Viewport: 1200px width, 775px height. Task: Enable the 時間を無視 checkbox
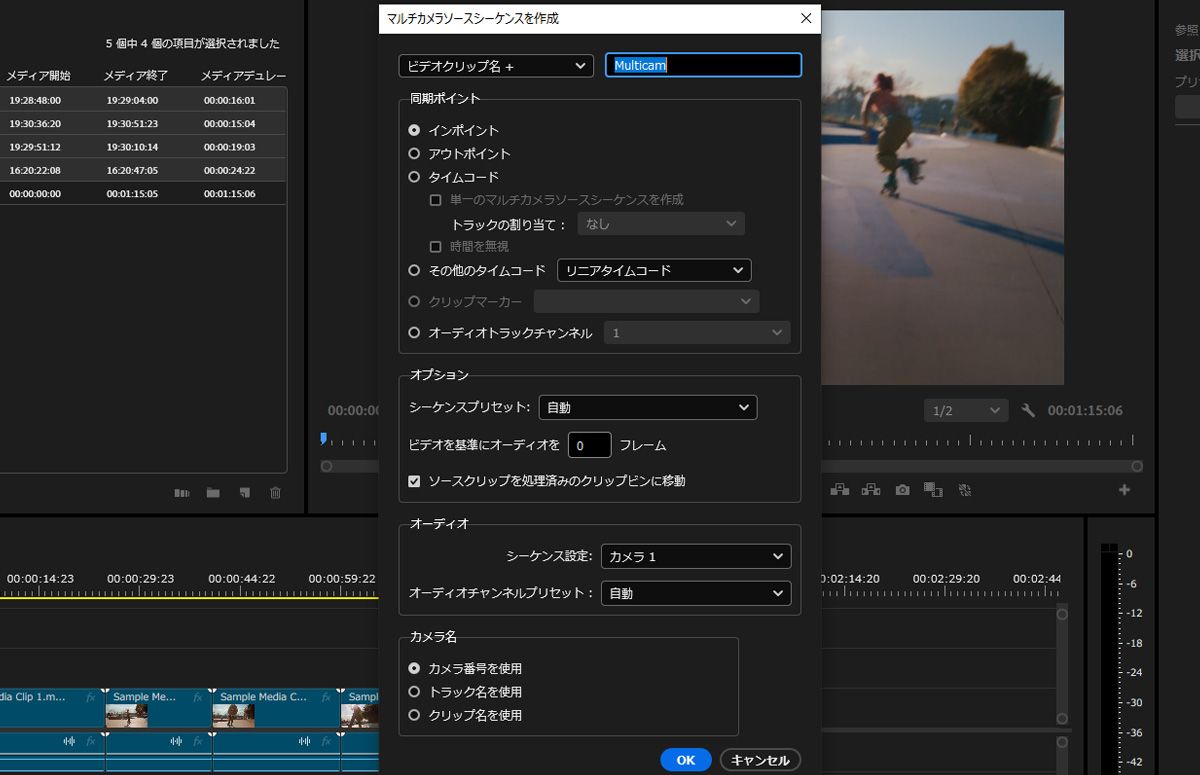tap(436, 246)
